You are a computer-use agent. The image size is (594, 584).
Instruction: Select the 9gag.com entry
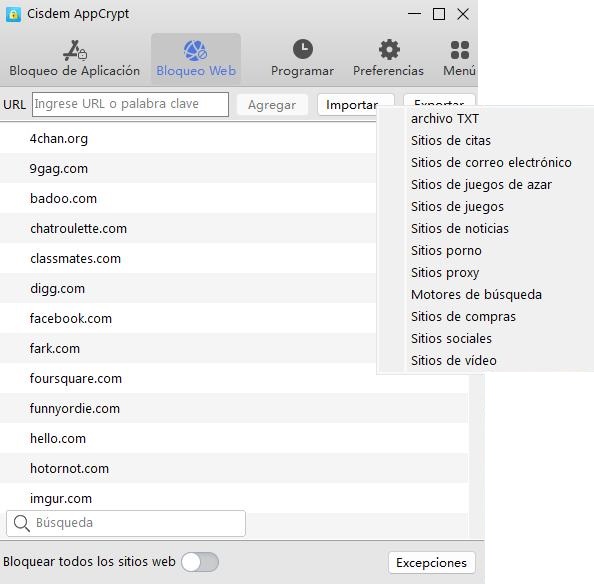tap(188, 168)
